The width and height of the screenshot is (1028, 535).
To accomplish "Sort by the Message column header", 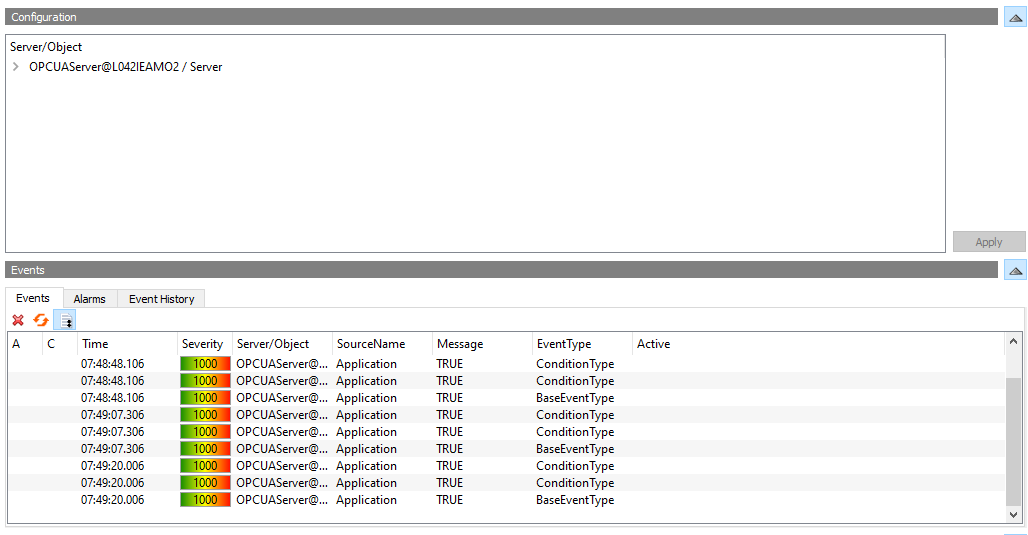I will pos(482,344).
